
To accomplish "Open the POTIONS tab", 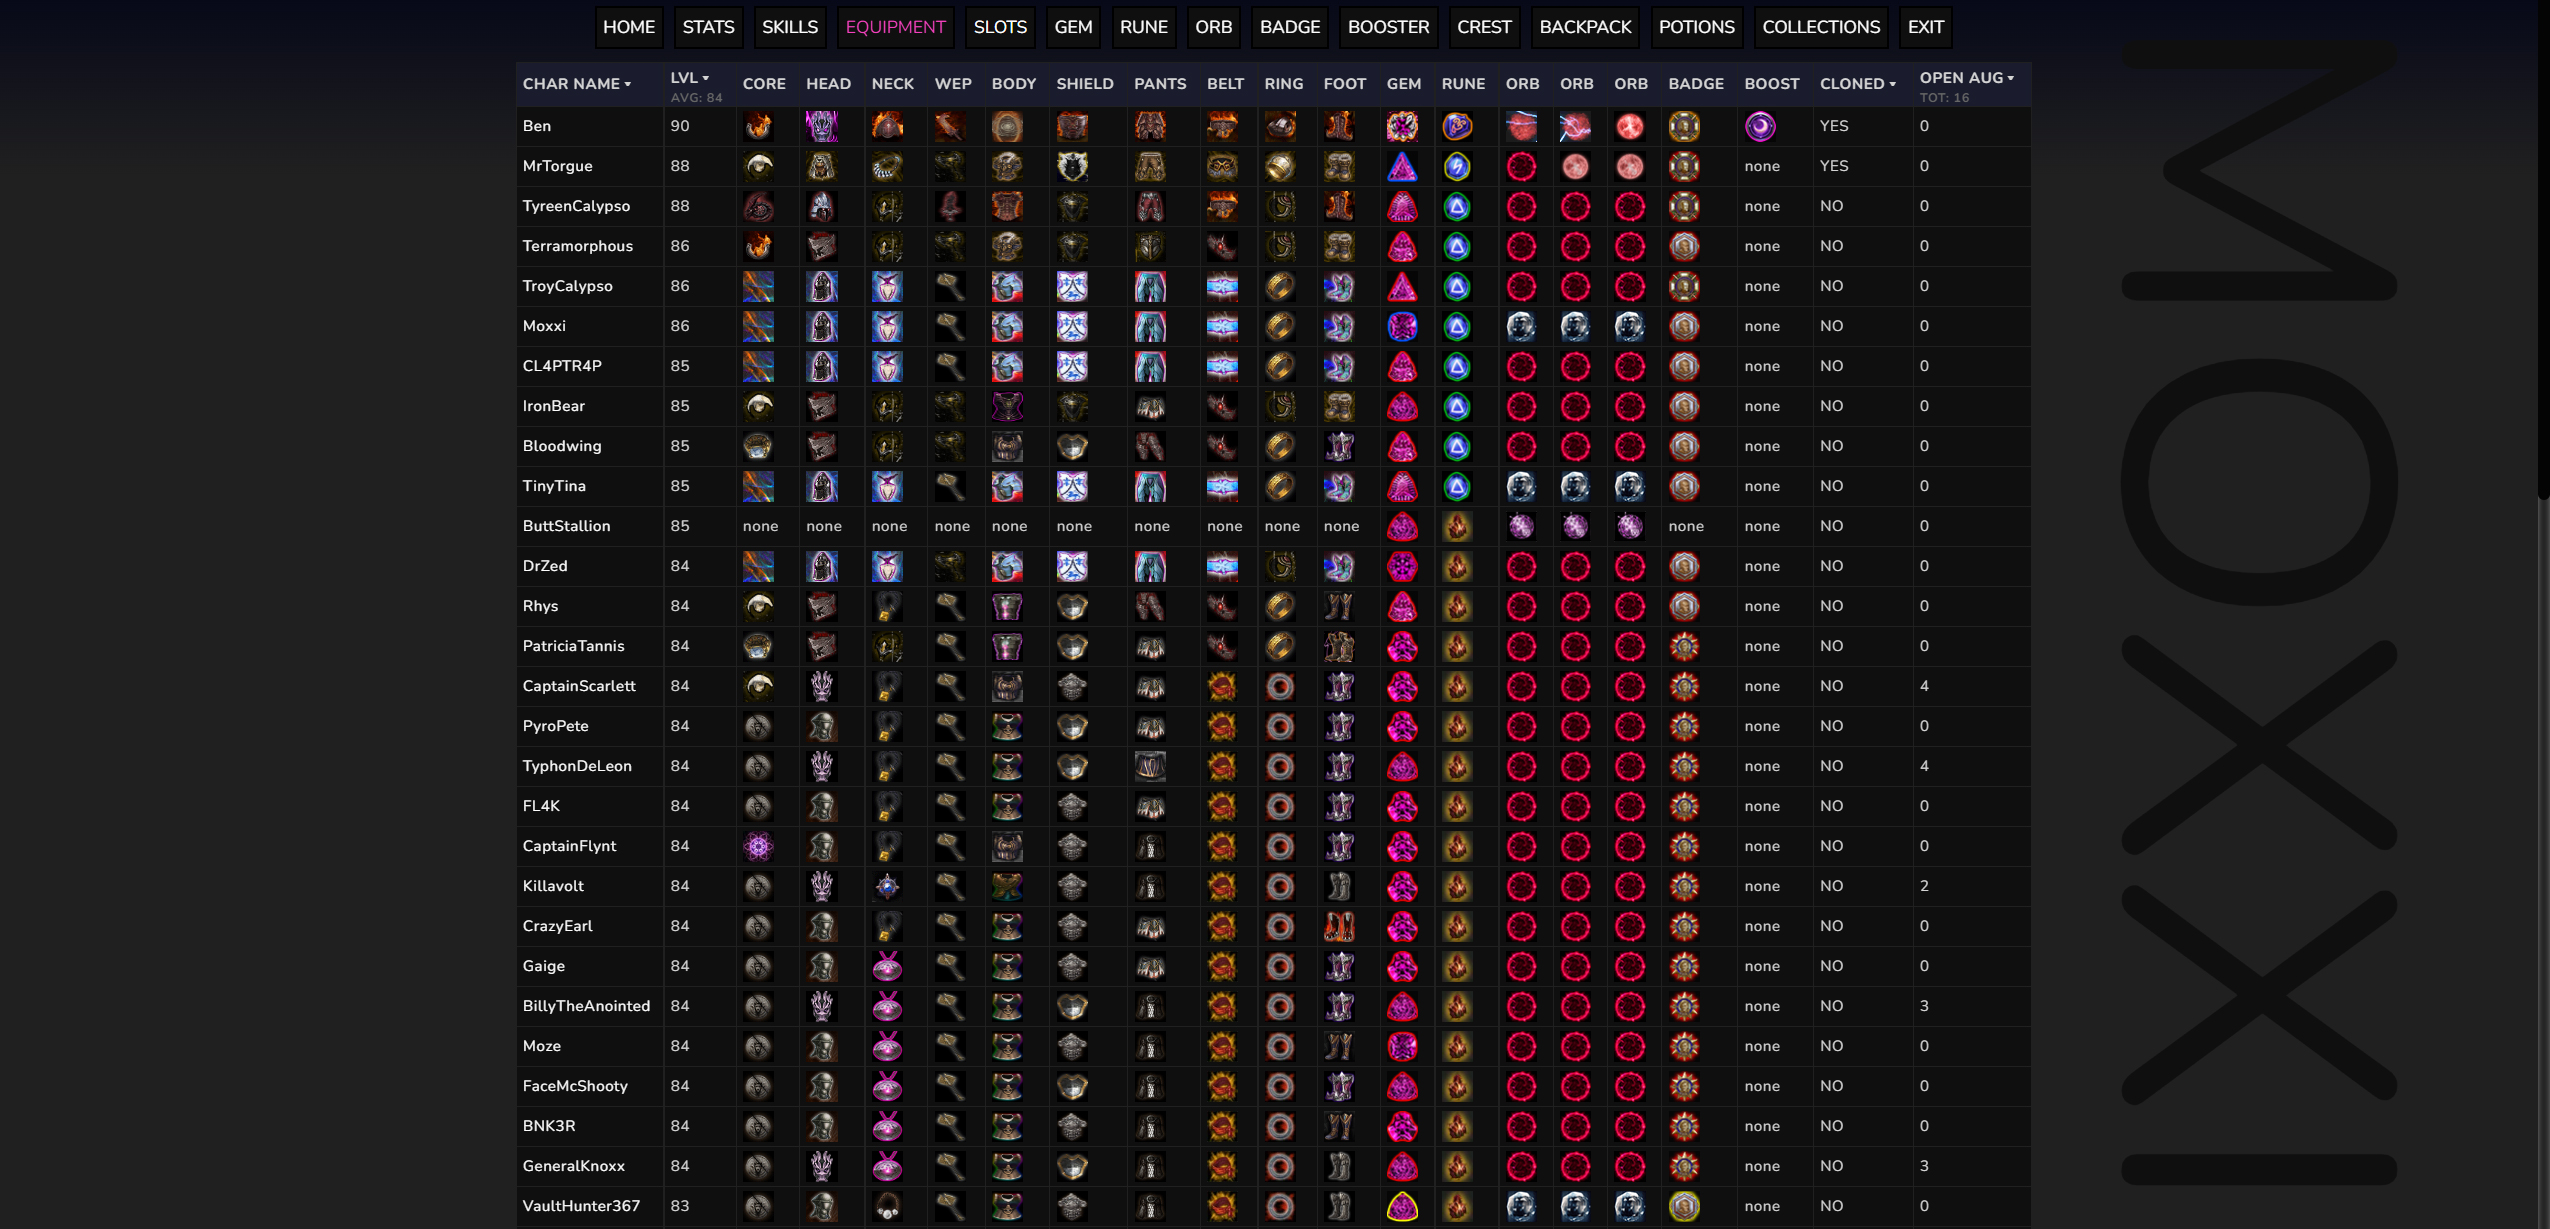I will pyautogui.click(x=1697, y=27).
